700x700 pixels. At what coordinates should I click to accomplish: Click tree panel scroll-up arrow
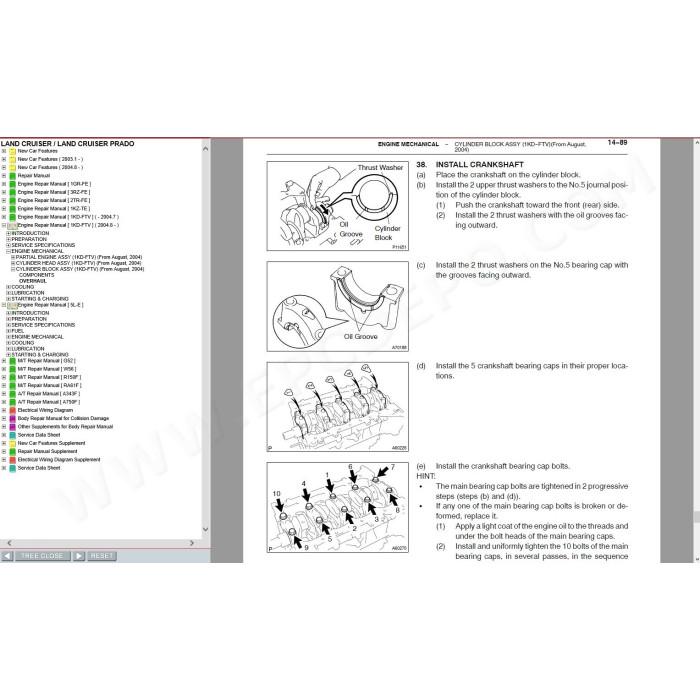[x=205, y=149]
